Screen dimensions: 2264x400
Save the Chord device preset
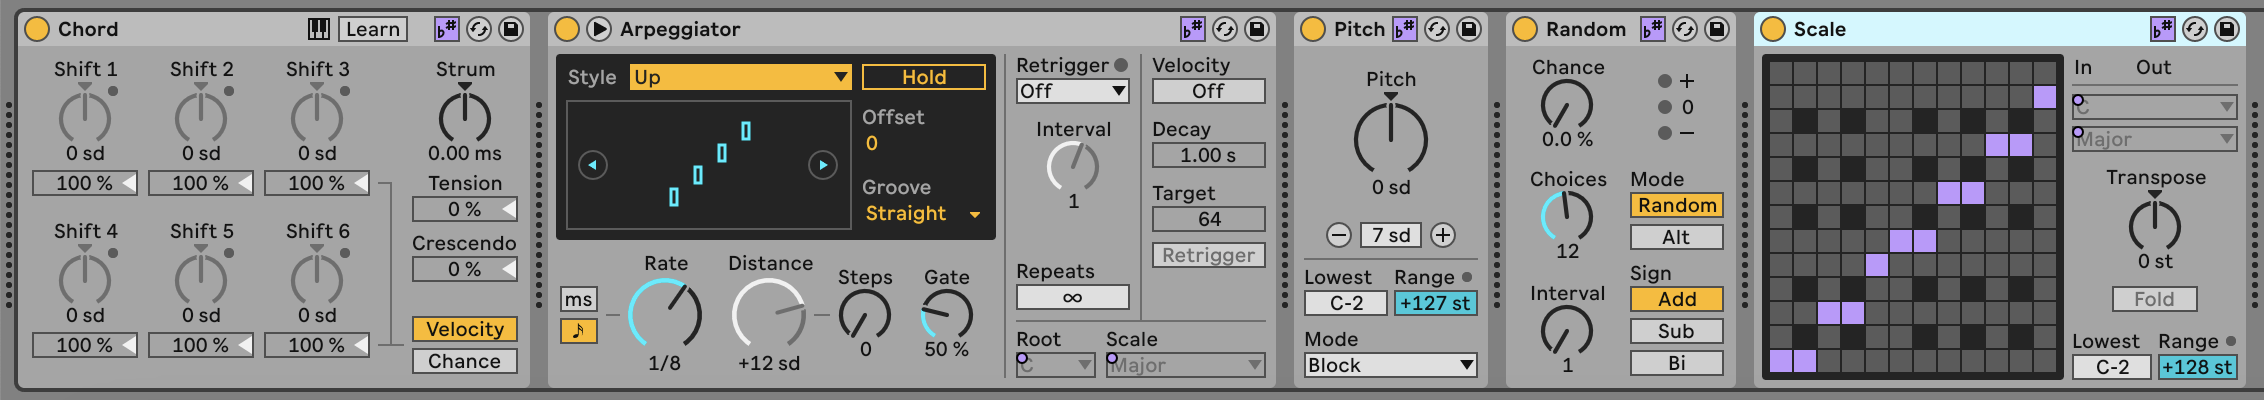click(x=511, y=29)
